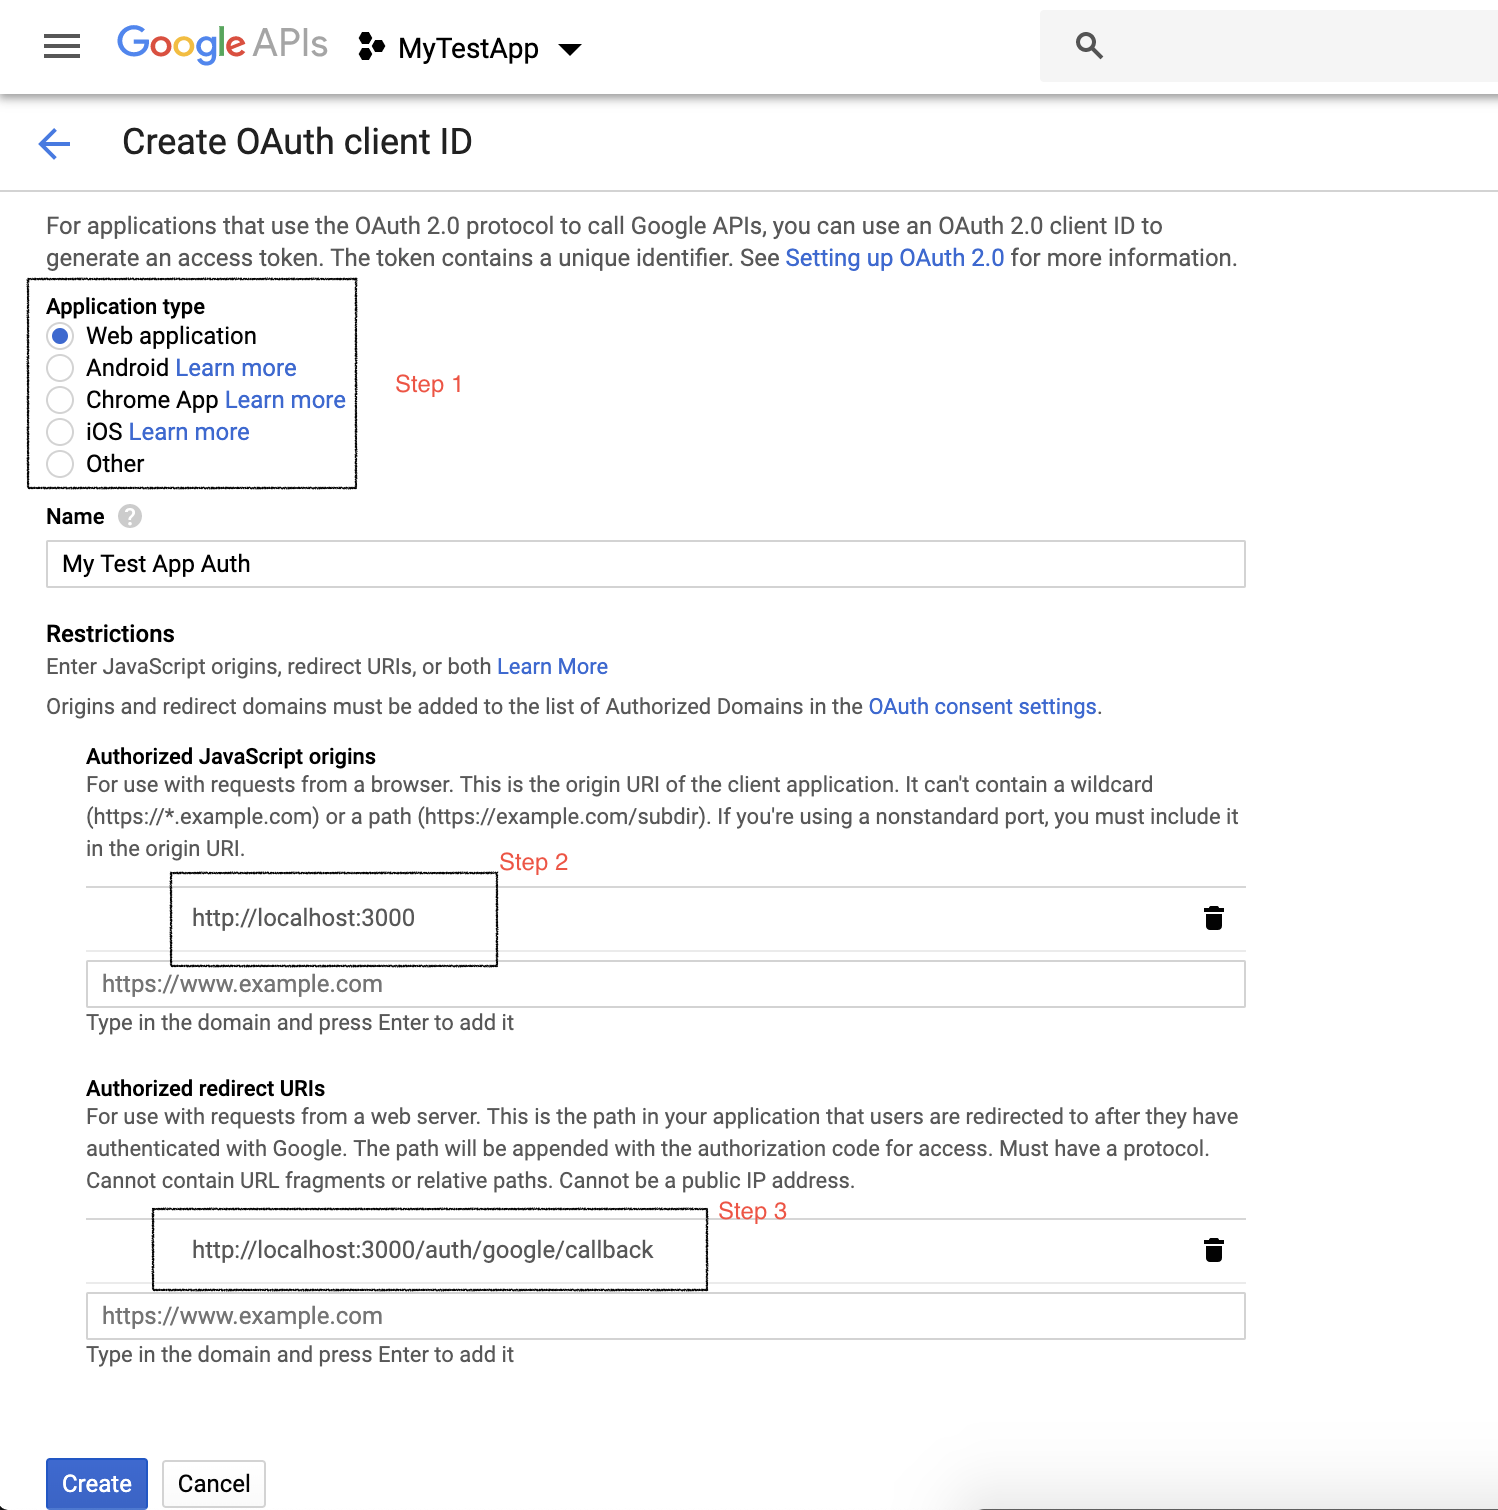Expand the MyTestApp project dropdown arrow
Image resolution: width=1498 pixels, height=1510 pixels.
pyautogui.click(x=570, y=49)
